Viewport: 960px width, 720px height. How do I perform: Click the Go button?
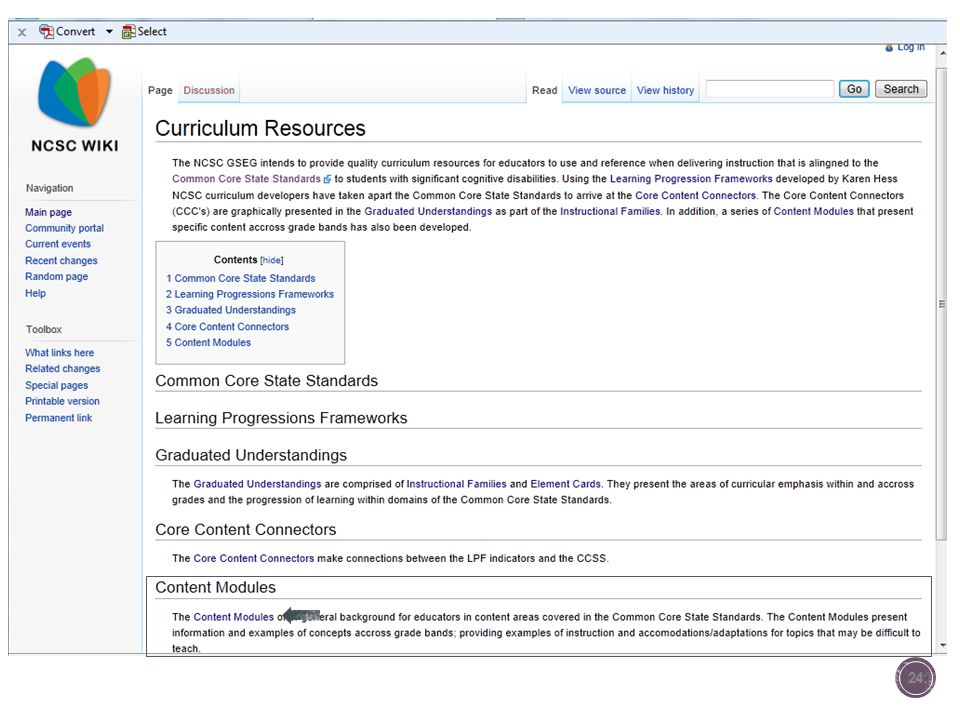tap(854, 89)
